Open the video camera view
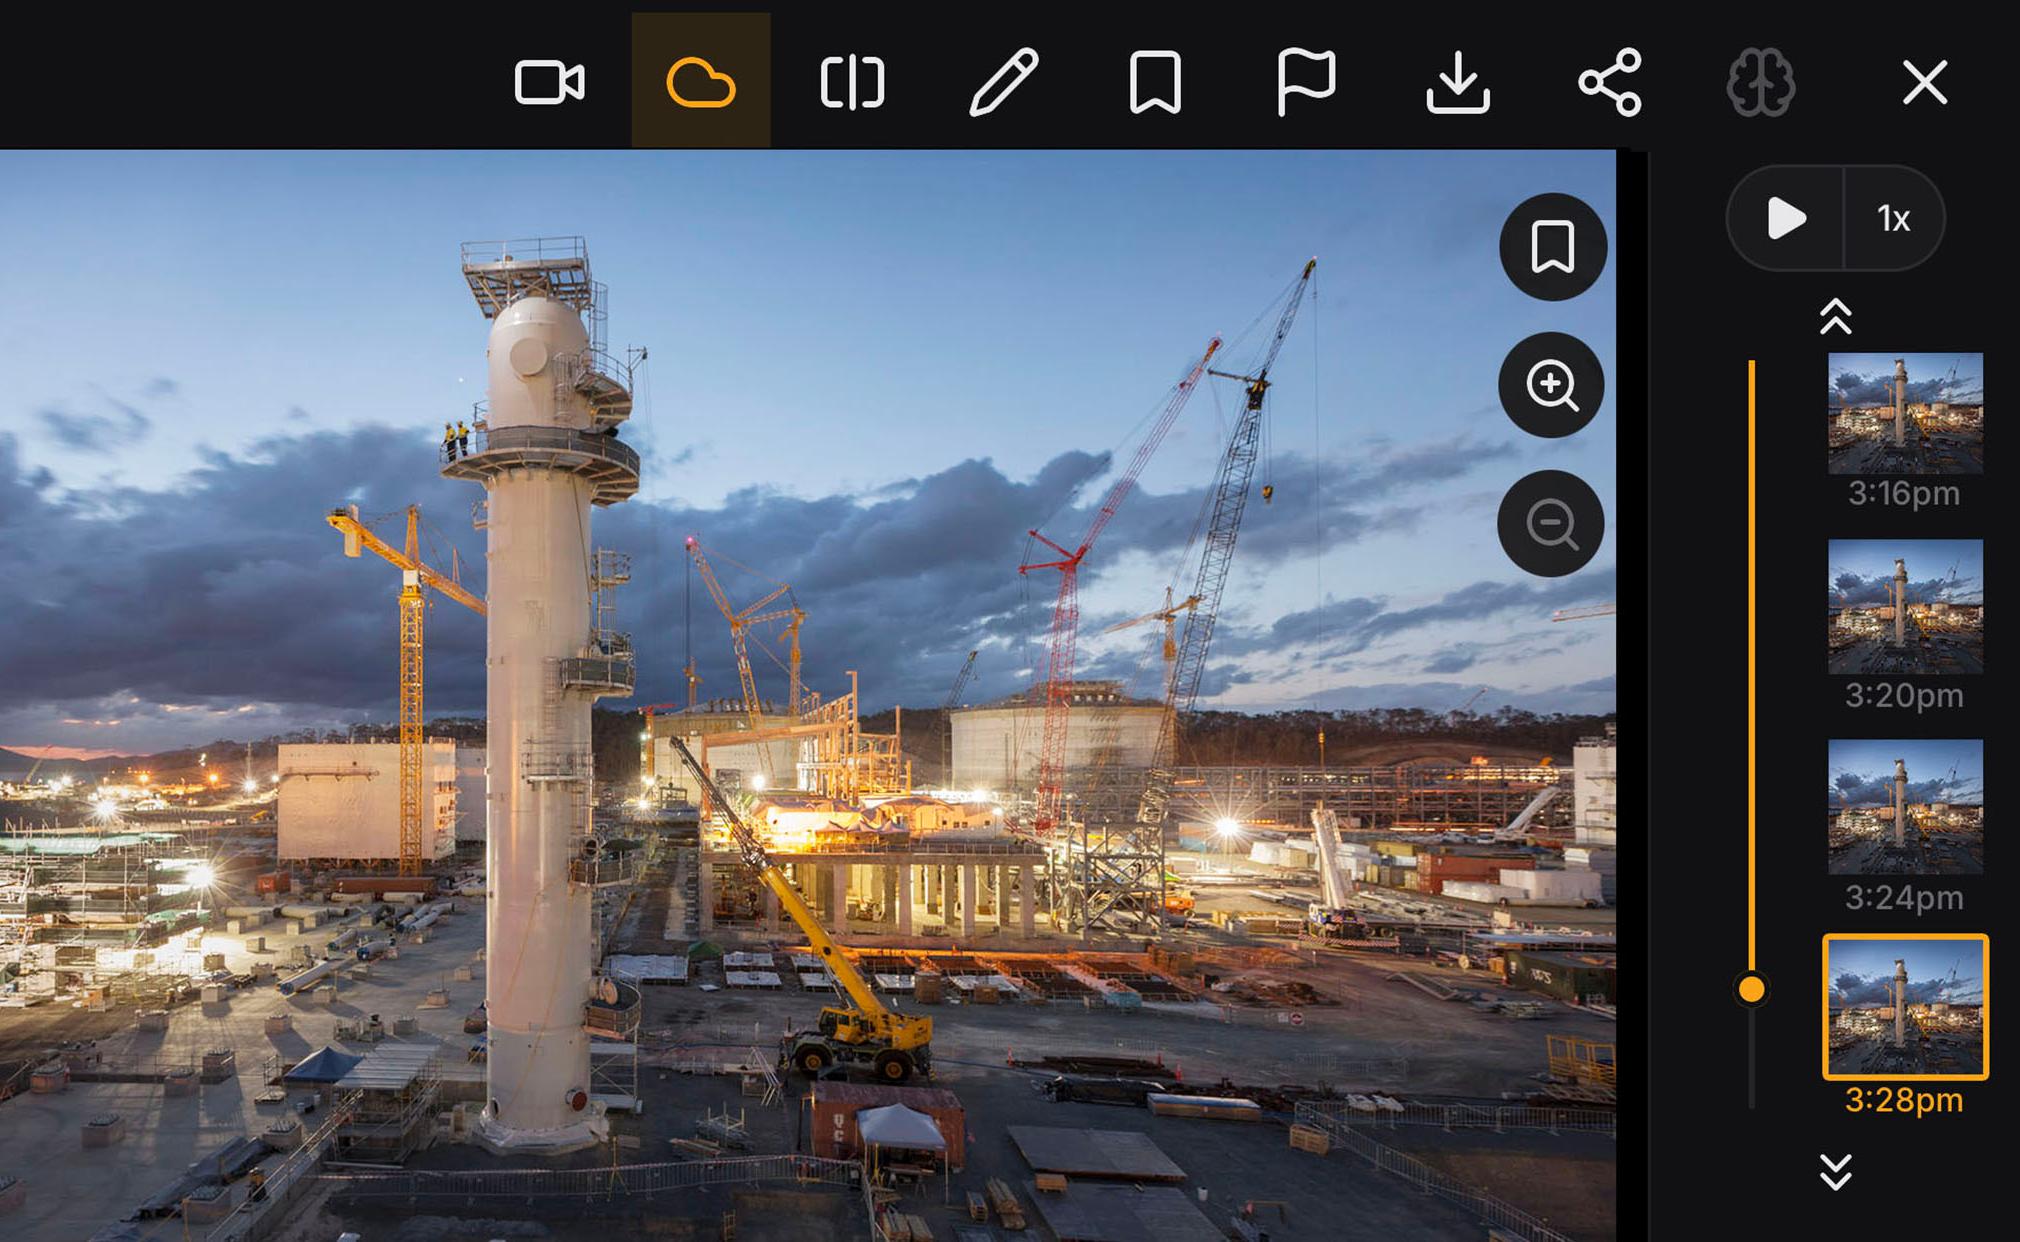This screenshot has width=2020, height=1242. tap(549, 82)
